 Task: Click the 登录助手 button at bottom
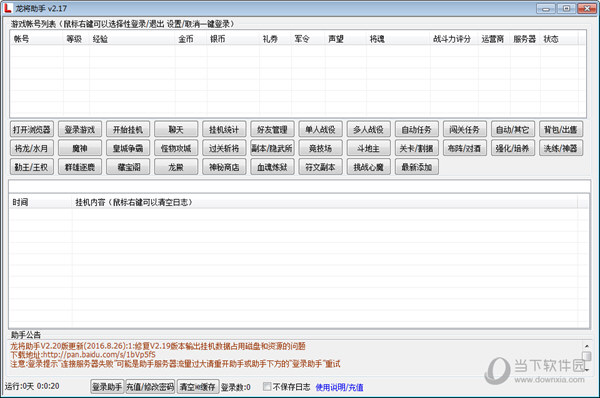[x=107, y=387]
